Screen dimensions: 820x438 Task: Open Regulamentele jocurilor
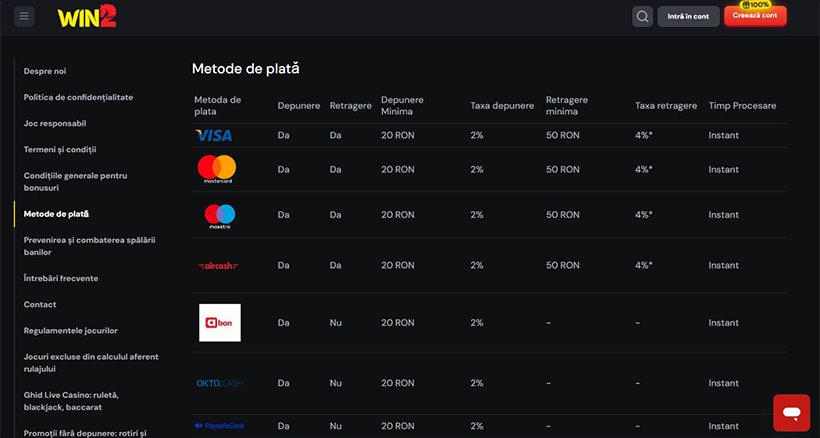pyautogui.click(x=71, y=330)
